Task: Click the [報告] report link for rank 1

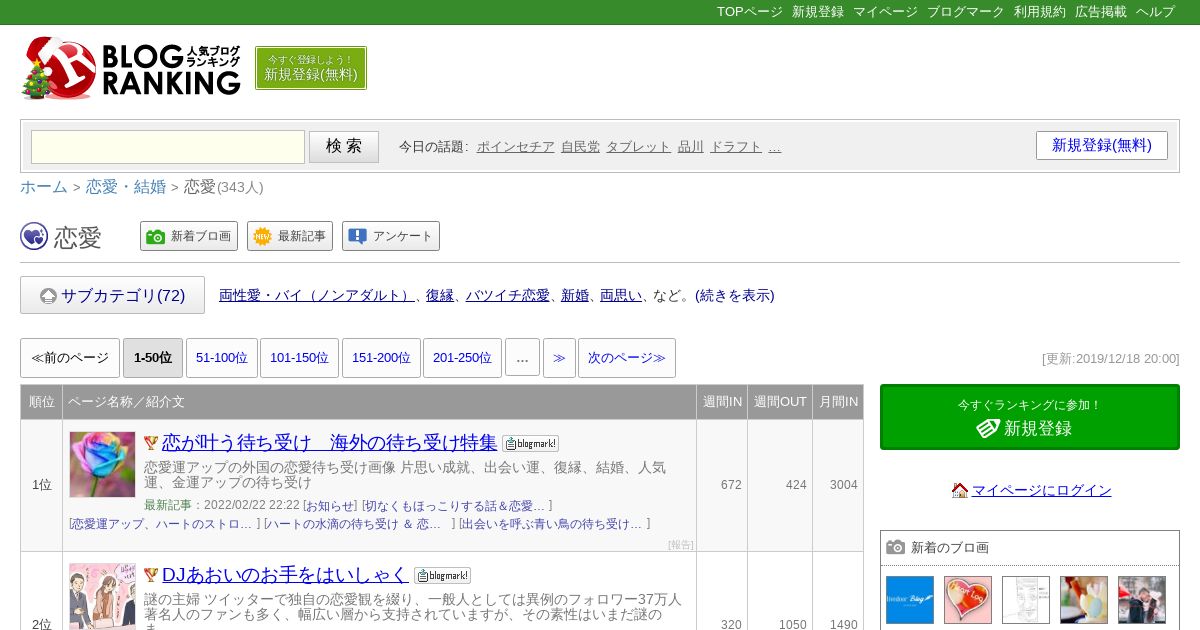Action: pos(680,545)
